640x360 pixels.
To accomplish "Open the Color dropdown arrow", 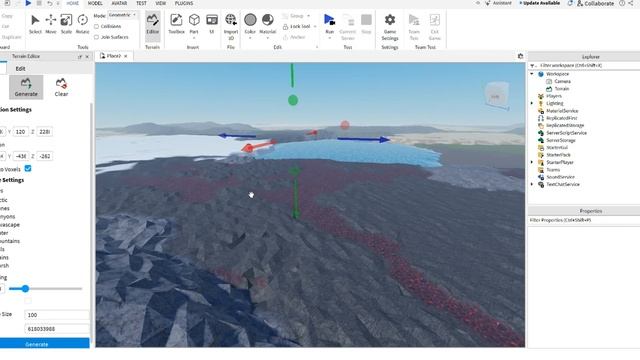I will click(250, 38).
